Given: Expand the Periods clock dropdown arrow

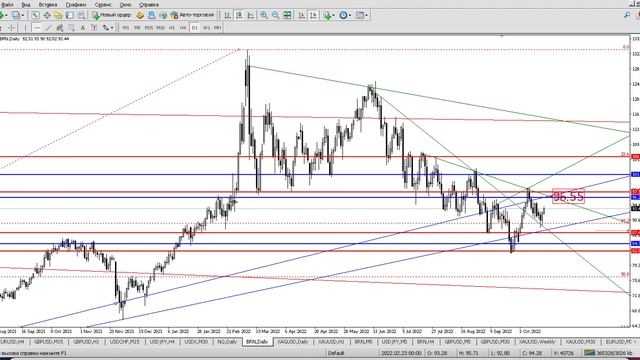Looking at the screenshot, I should click(x=350, y=15).
